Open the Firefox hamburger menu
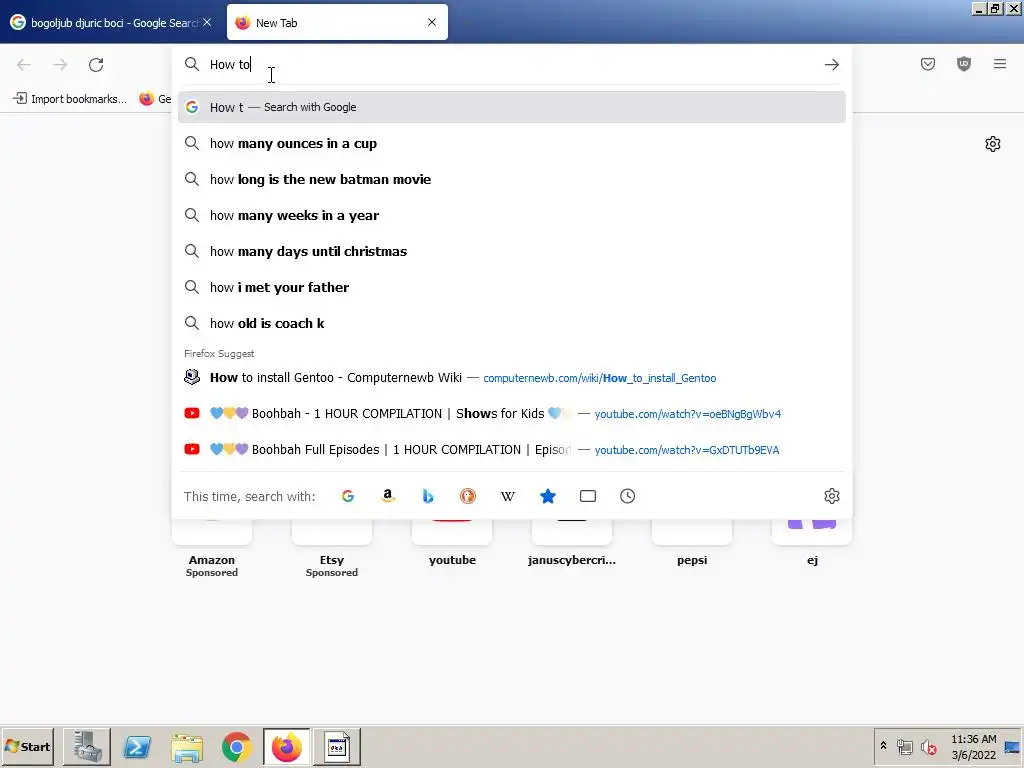Image resolution: width=1024 pixels, height=768 pixels. 1000,64
